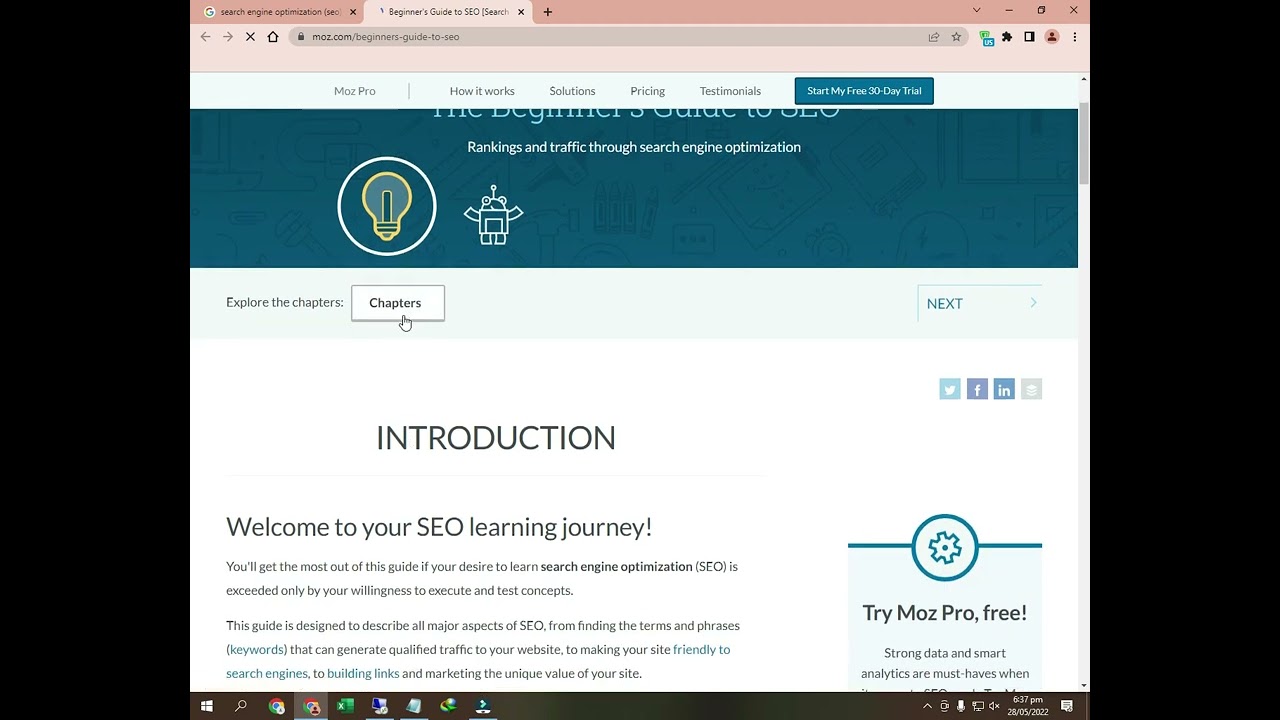Share the guide on Twitter
This screenshot has height=720, width=1280.
pos(949,389)
